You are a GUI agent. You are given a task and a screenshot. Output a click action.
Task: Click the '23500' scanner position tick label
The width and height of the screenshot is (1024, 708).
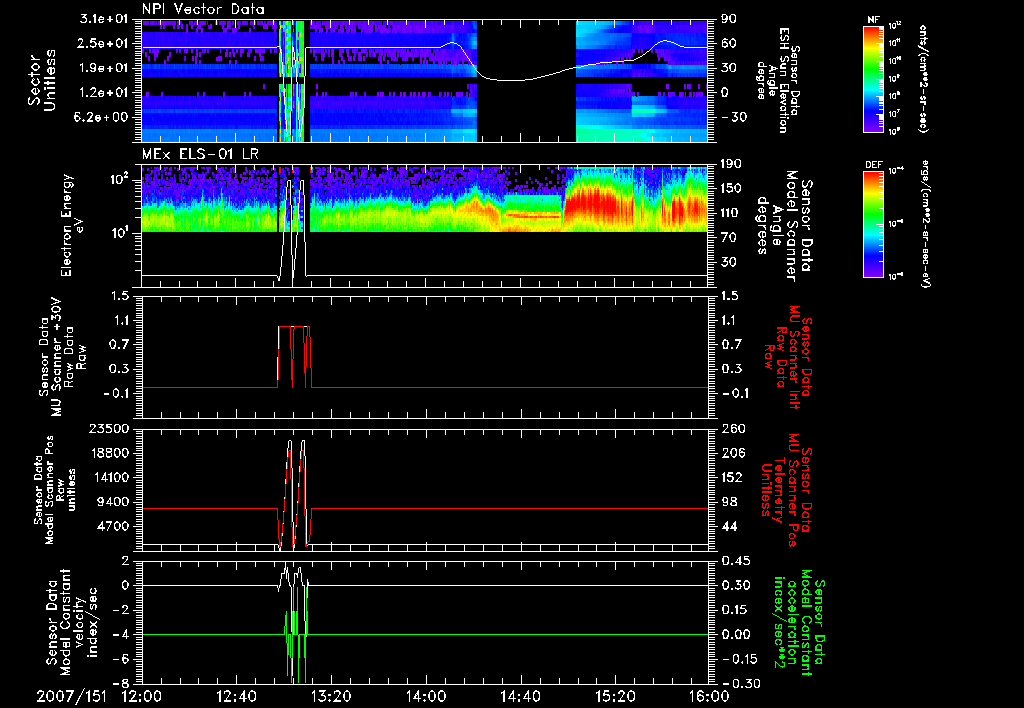[x=108, y=428]
